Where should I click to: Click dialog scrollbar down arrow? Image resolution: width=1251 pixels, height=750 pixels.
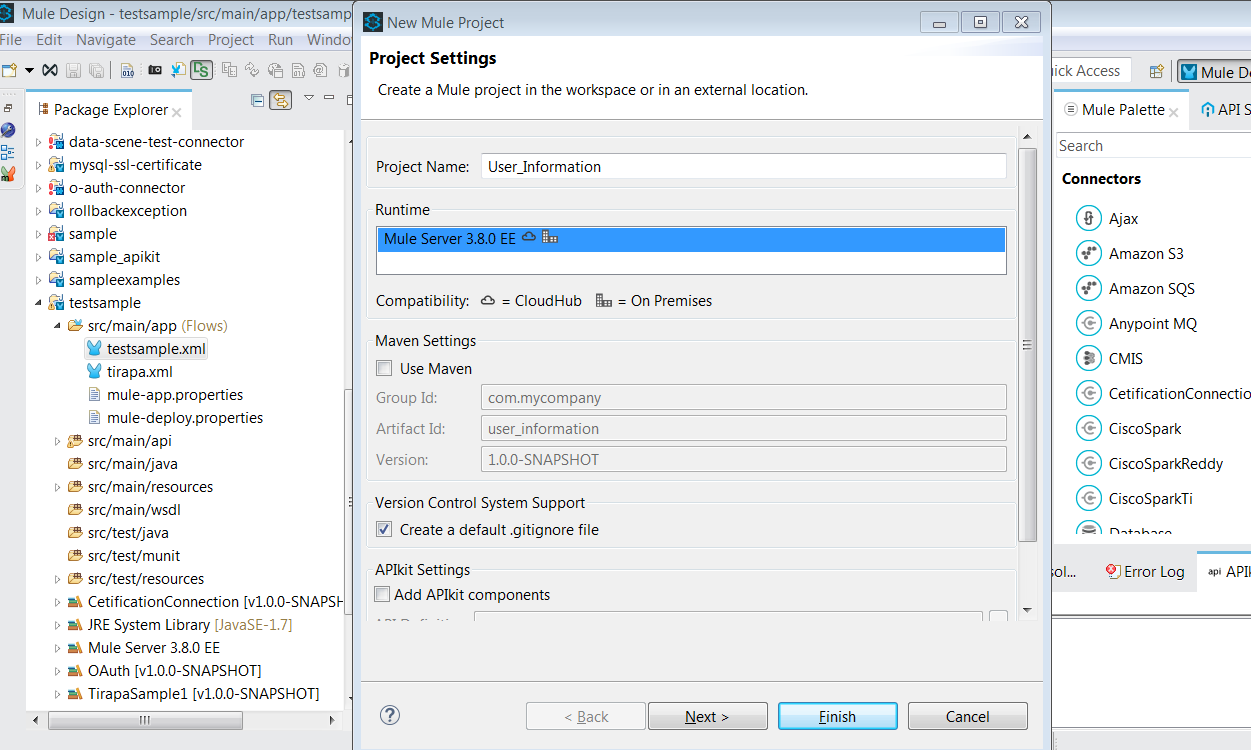pos(1027,609)
